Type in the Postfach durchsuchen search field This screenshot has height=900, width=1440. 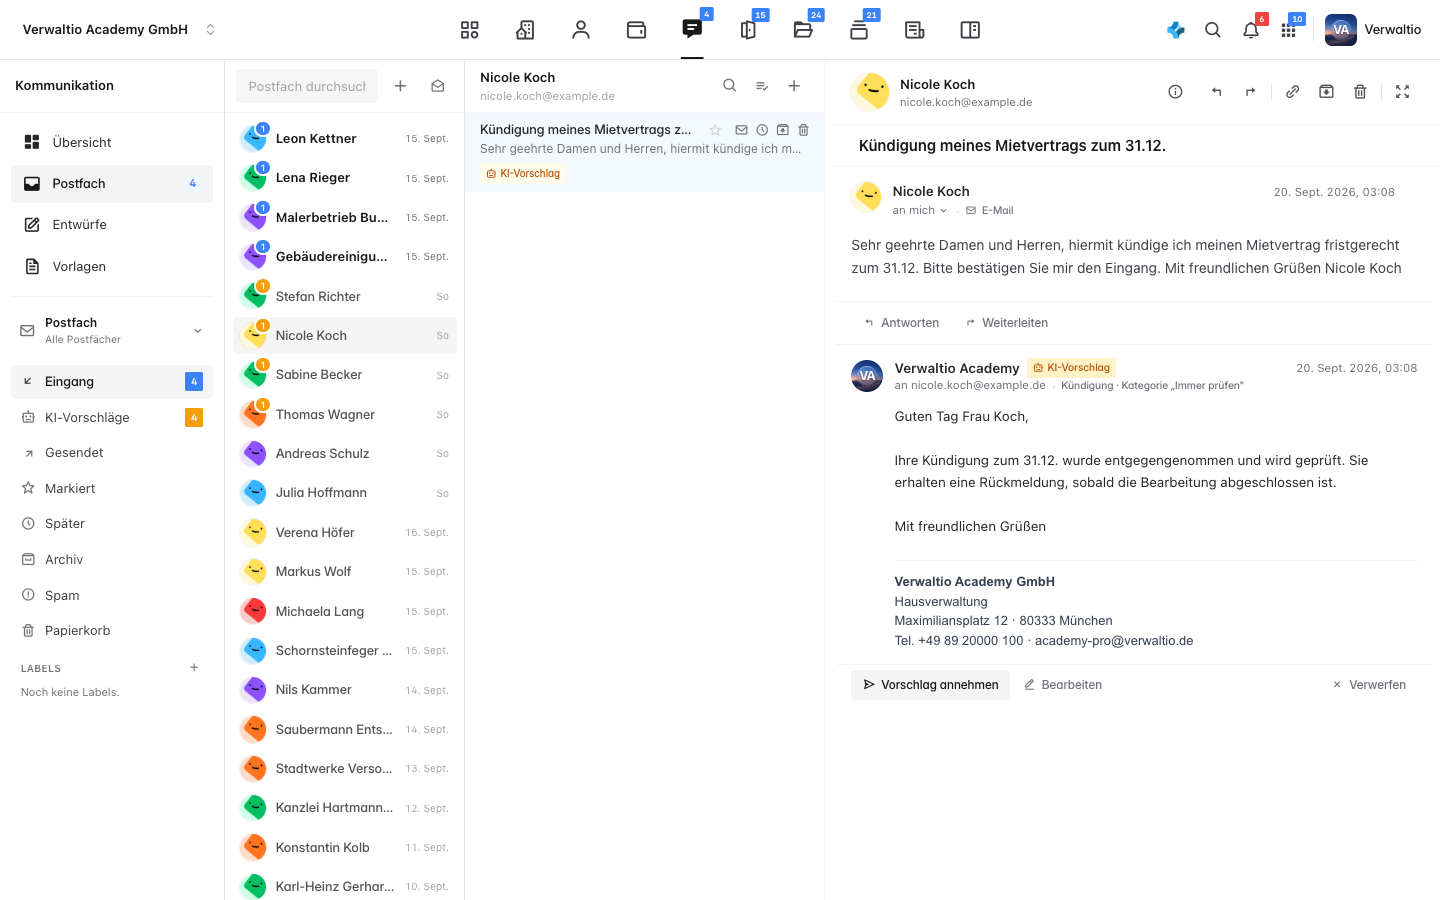pyautogui.click(x=307, y=86)
